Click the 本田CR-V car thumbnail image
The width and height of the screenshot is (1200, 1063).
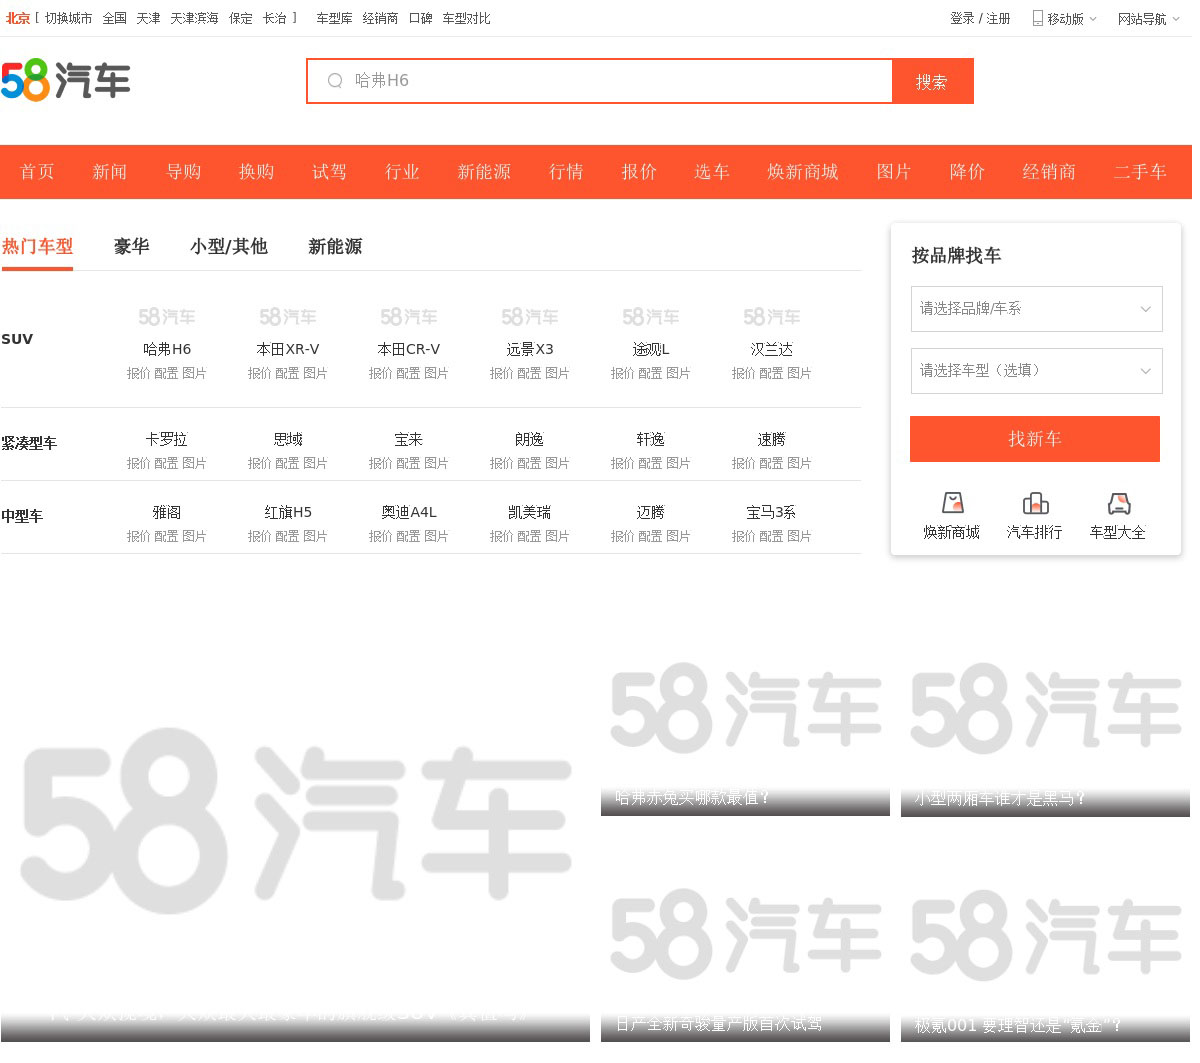pos(409,317)
